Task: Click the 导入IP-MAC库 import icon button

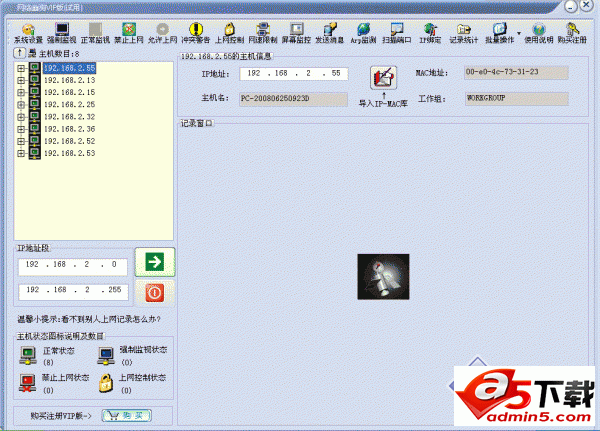Action: point(383,78)
